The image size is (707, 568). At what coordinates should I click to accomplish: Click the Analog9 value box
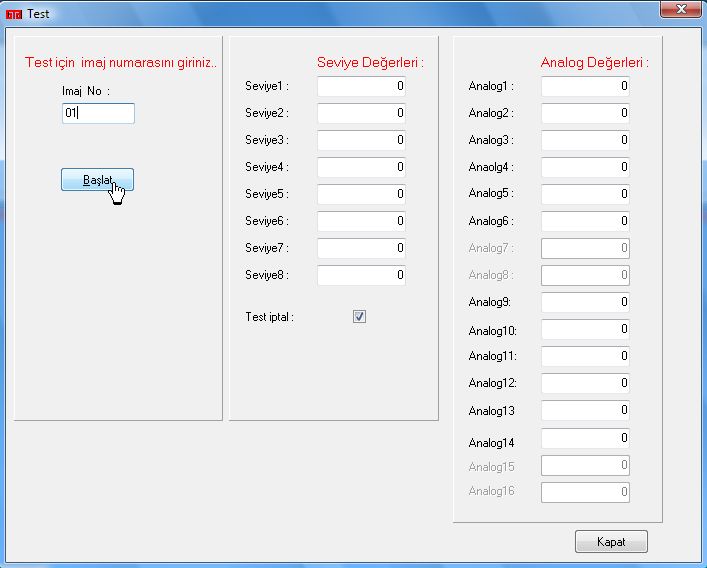click(x=585, y=302)
